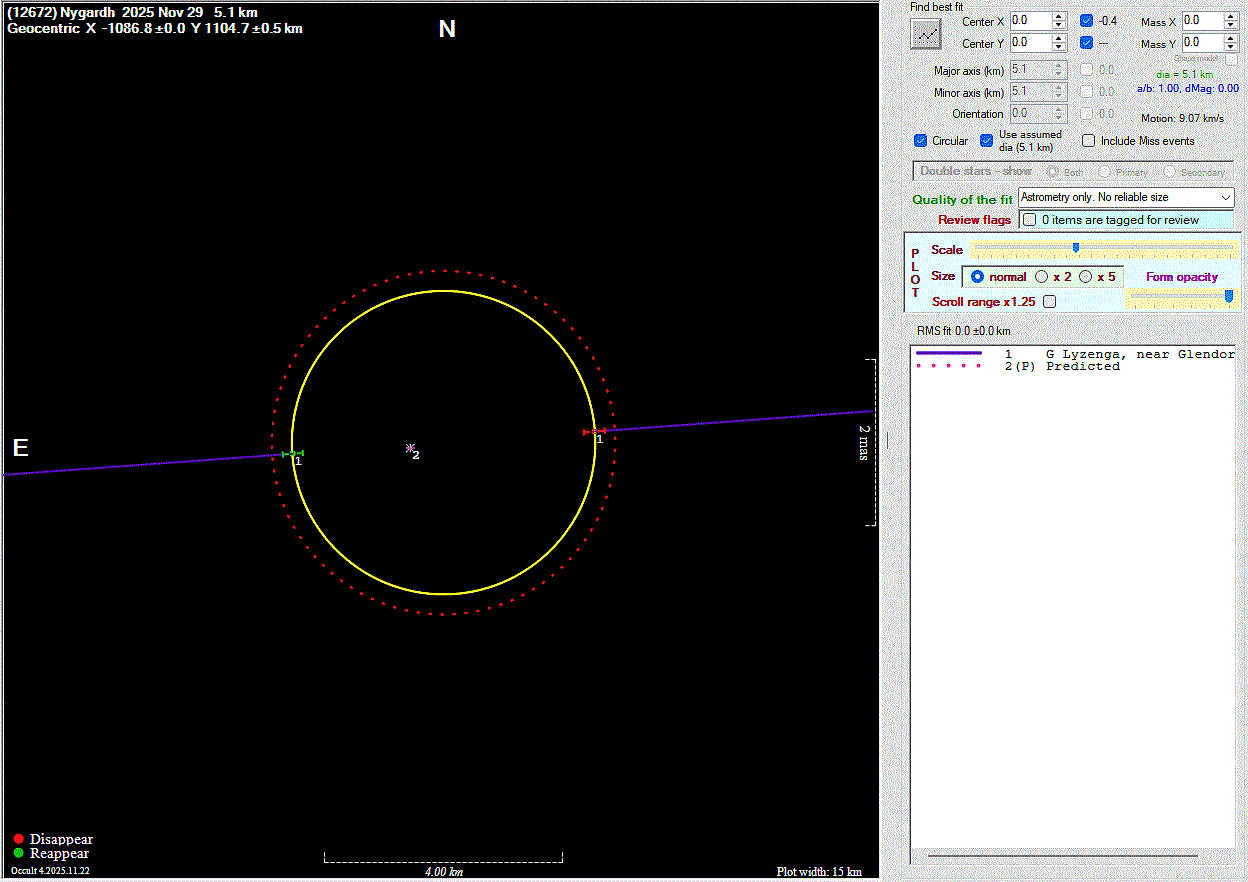Select the Predicted entry in the legend list

tap(1082, 366)
